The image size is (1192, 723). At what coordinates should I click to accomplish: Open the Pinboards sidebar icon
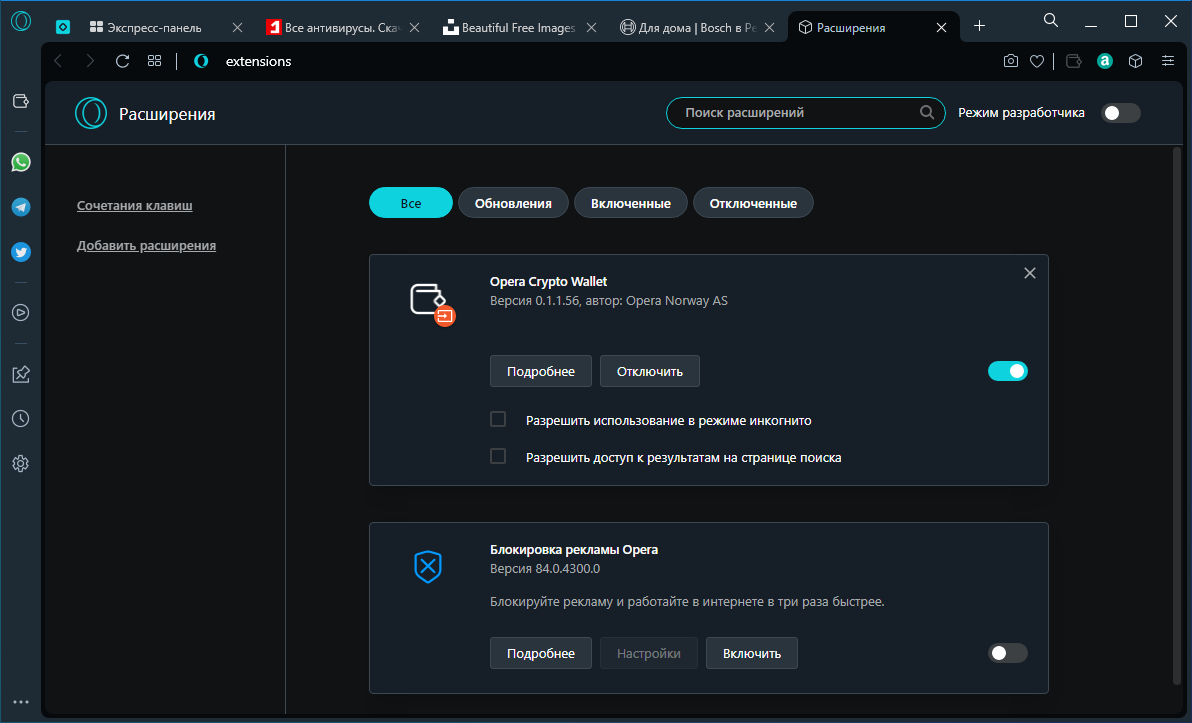point(21,373)
